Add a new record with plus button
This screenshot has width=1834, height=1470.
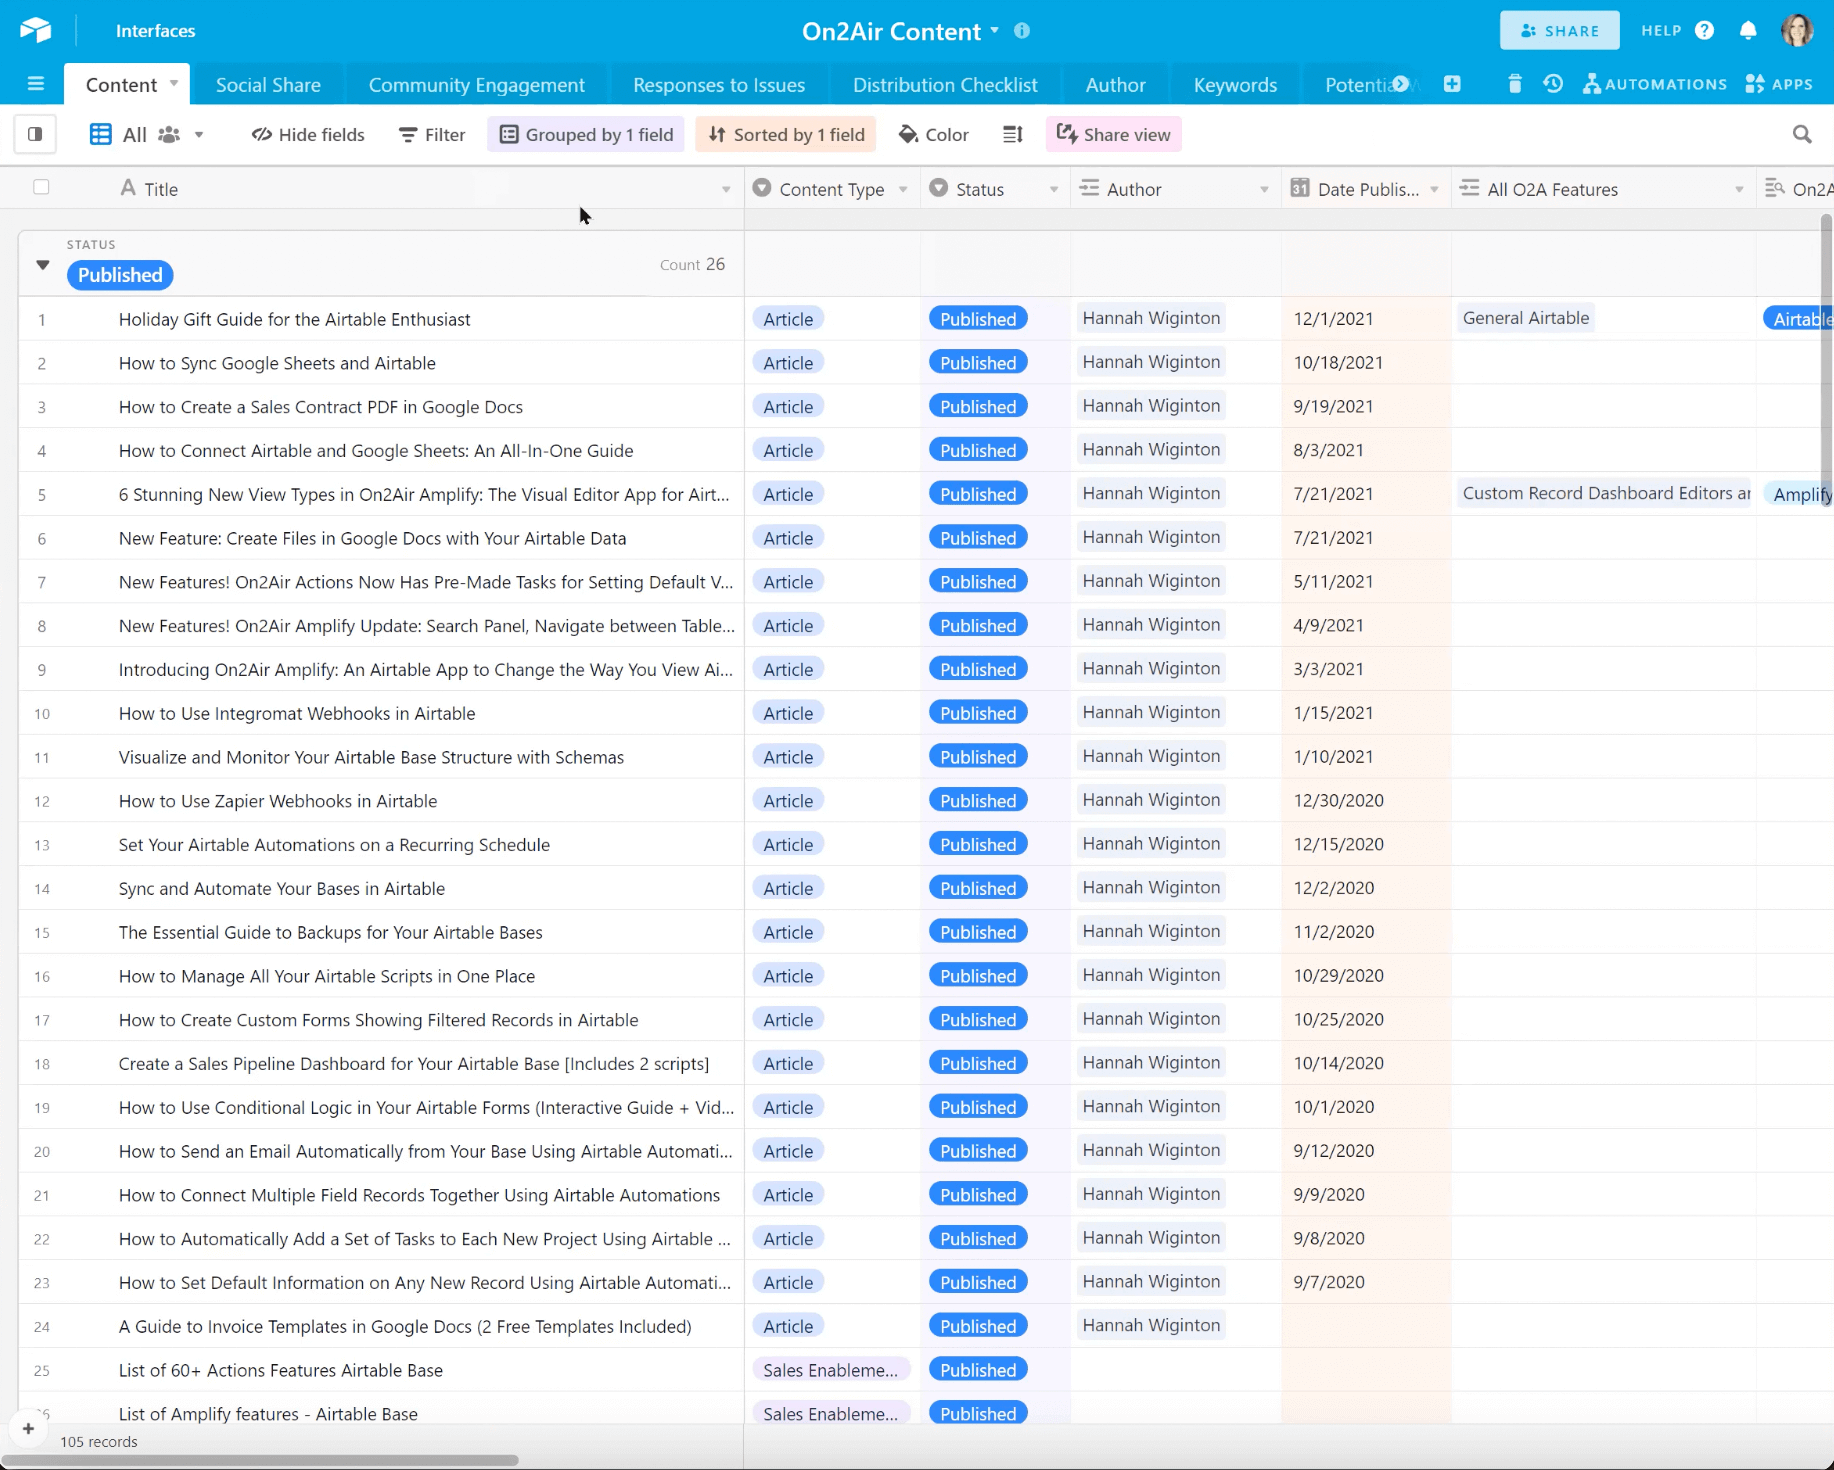(x=28, y=1428)
